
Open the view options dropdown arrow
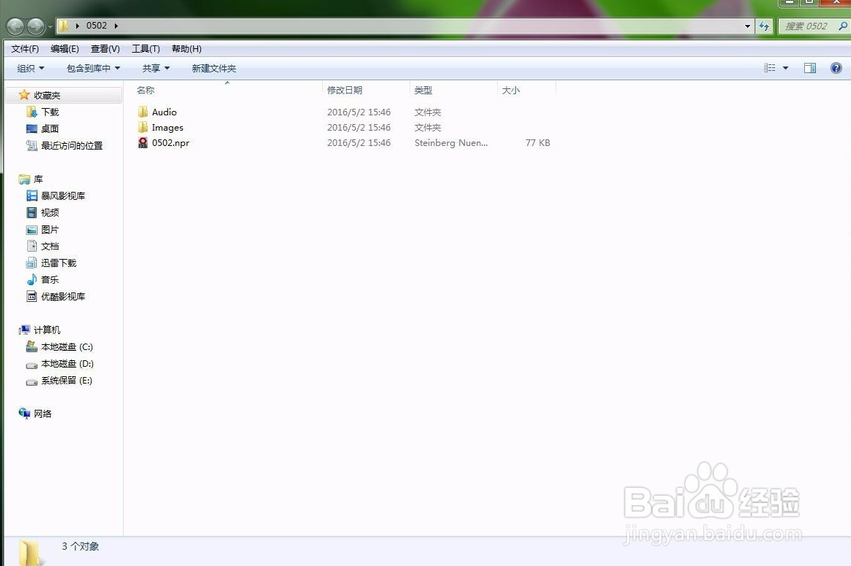(x=785, y=68)
